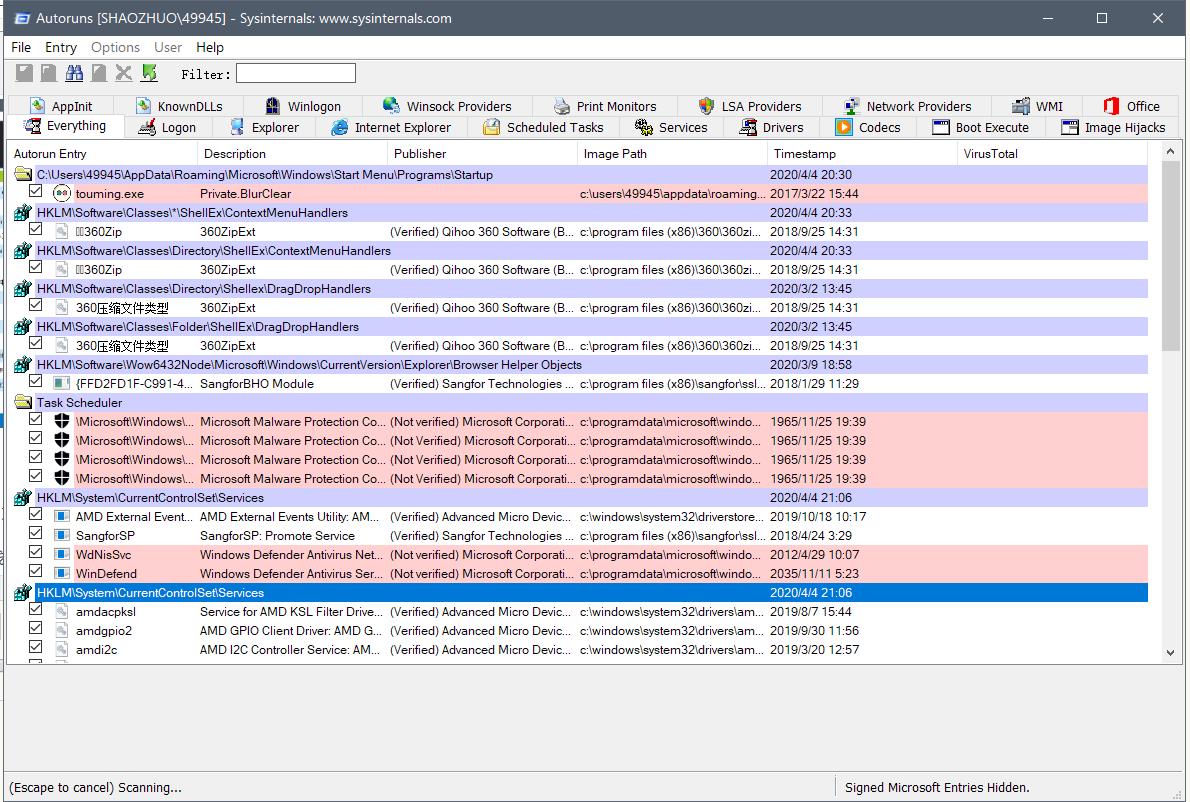The height and width of the screenshot is (802, 1190).
Task: Click "(Escape to cancel) Scanning..." status text
Action: [x=96, y=788]
